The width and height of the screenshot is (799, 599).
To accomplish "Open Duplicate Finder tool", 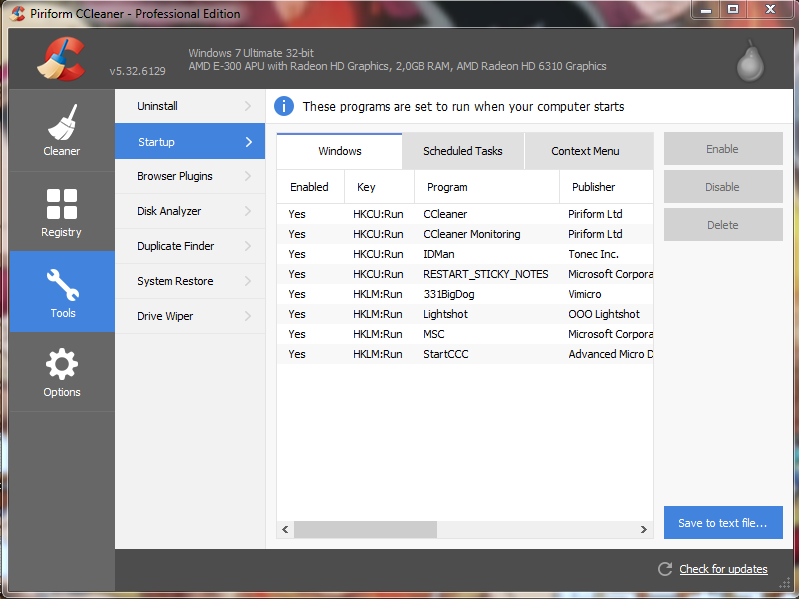I will point(190,246).
